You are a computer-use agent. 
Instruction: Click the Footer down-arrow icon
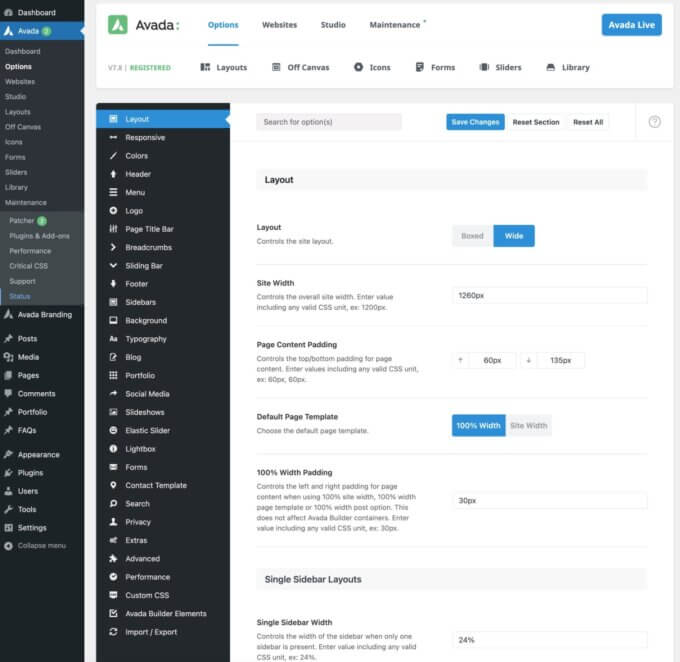[113, 284]
